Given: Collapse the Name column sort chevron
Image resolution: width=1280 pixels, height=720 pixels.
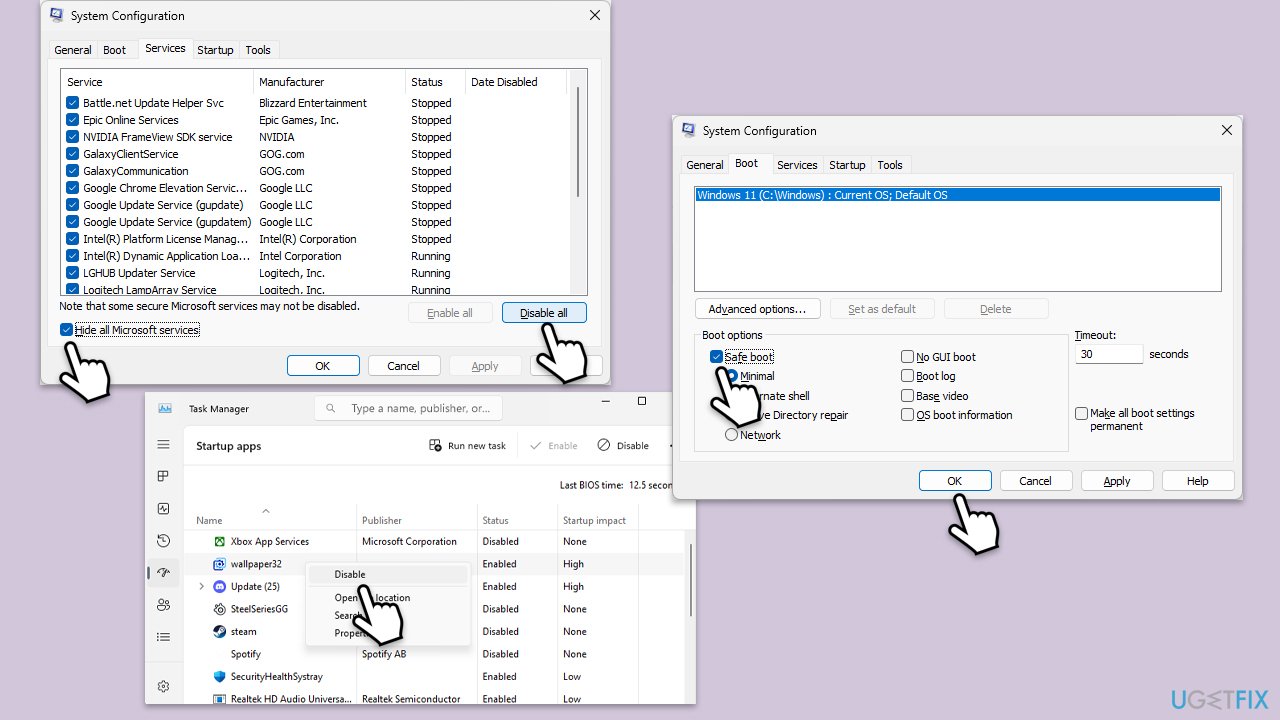Looking at the screenshot, I should coord(266,511).
